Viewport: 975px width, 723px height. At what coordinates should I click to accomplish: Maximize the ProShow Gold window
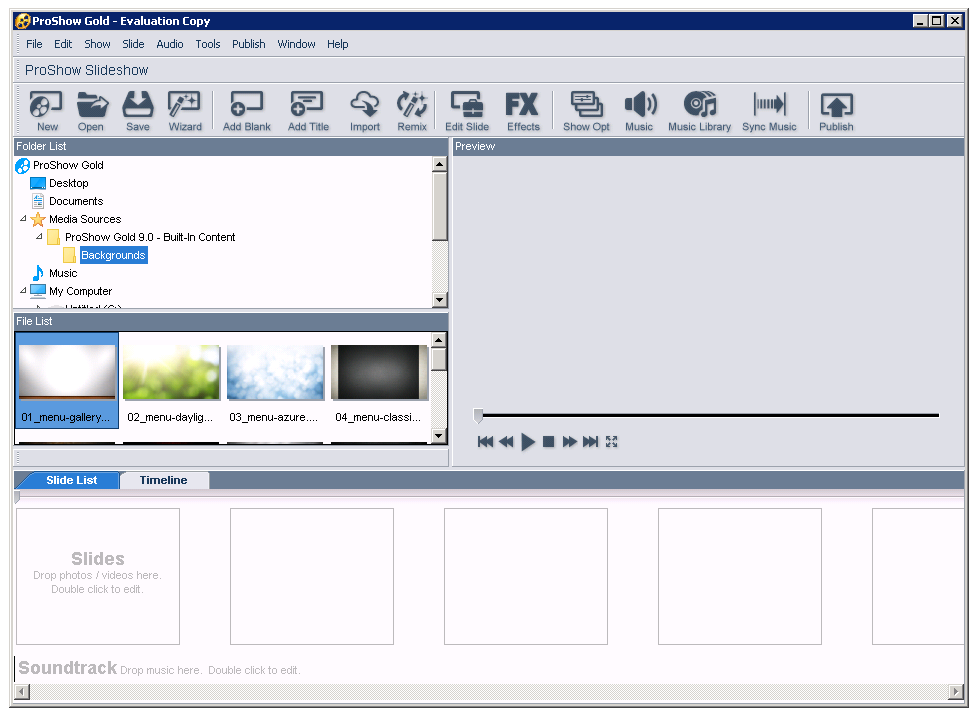936,21
